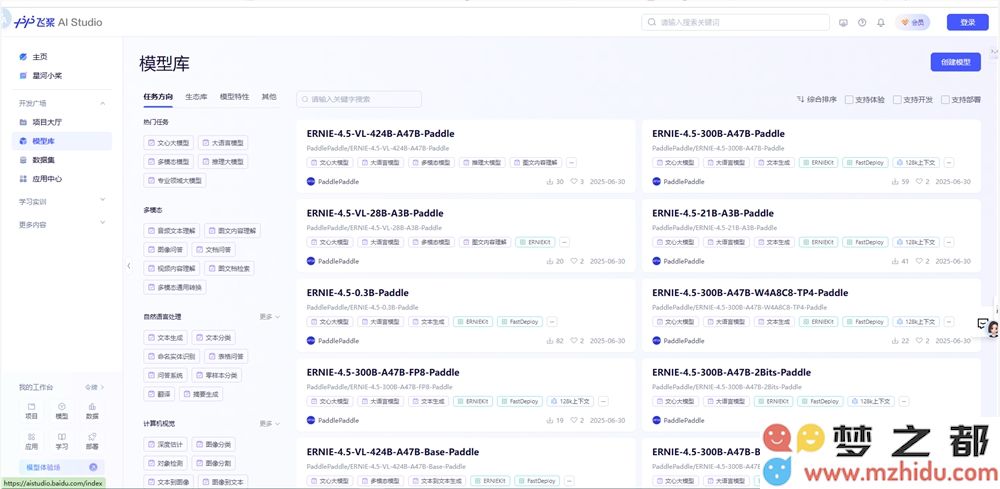This screenshot has width=1000, height=489.
Task: Check the 支持体验 checkbox
Action: [849, 99]
